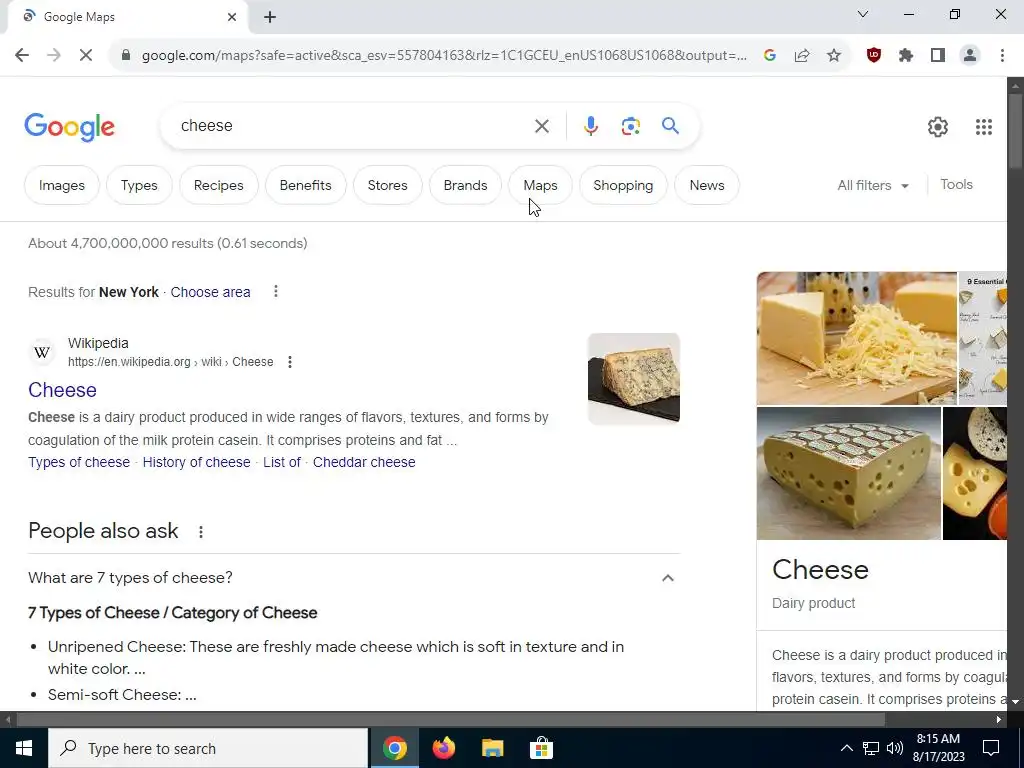Open more options beside Wikipedia result URL
The width and height of the screenshot is (1024, 768).
tap(290, 362)
